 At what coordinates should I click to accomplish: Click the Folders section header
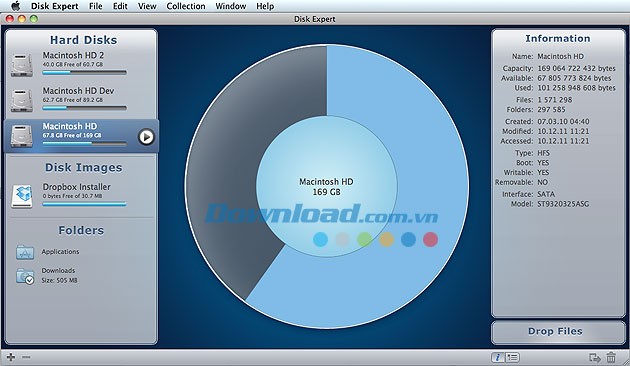(81, 231)
